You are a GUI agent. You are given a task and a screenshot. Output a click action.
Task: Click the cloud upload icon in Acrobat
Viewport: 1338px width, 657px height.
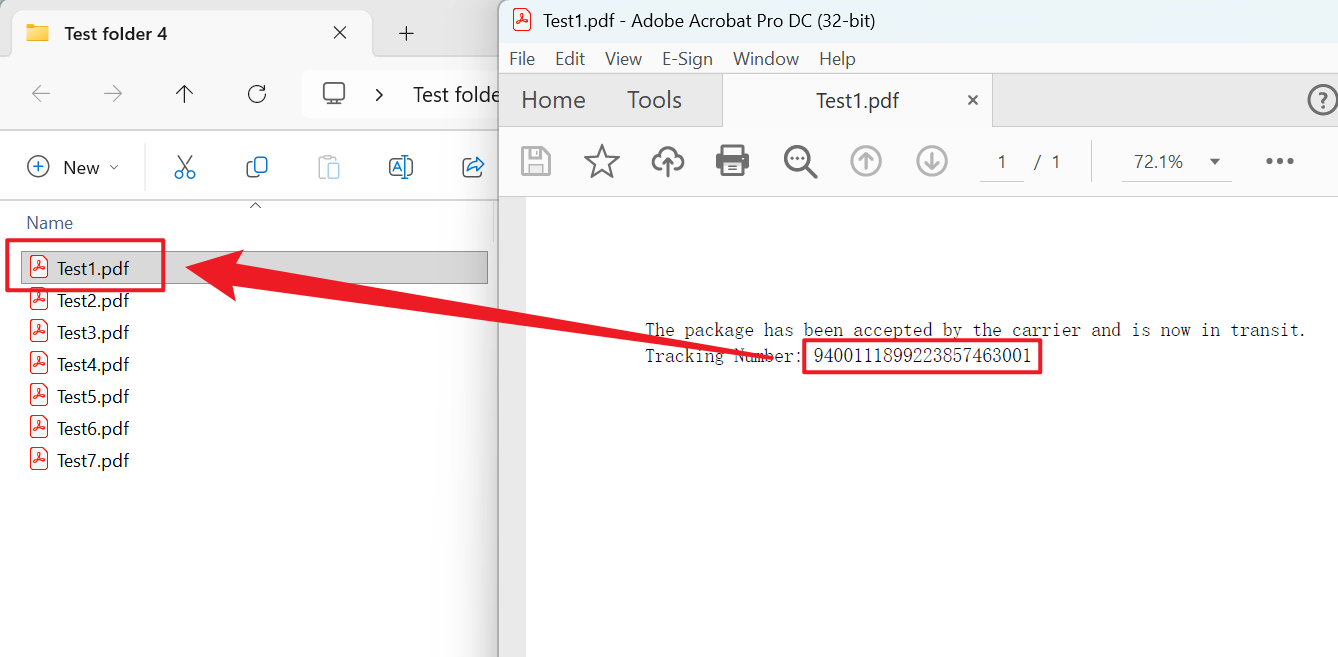668,161
